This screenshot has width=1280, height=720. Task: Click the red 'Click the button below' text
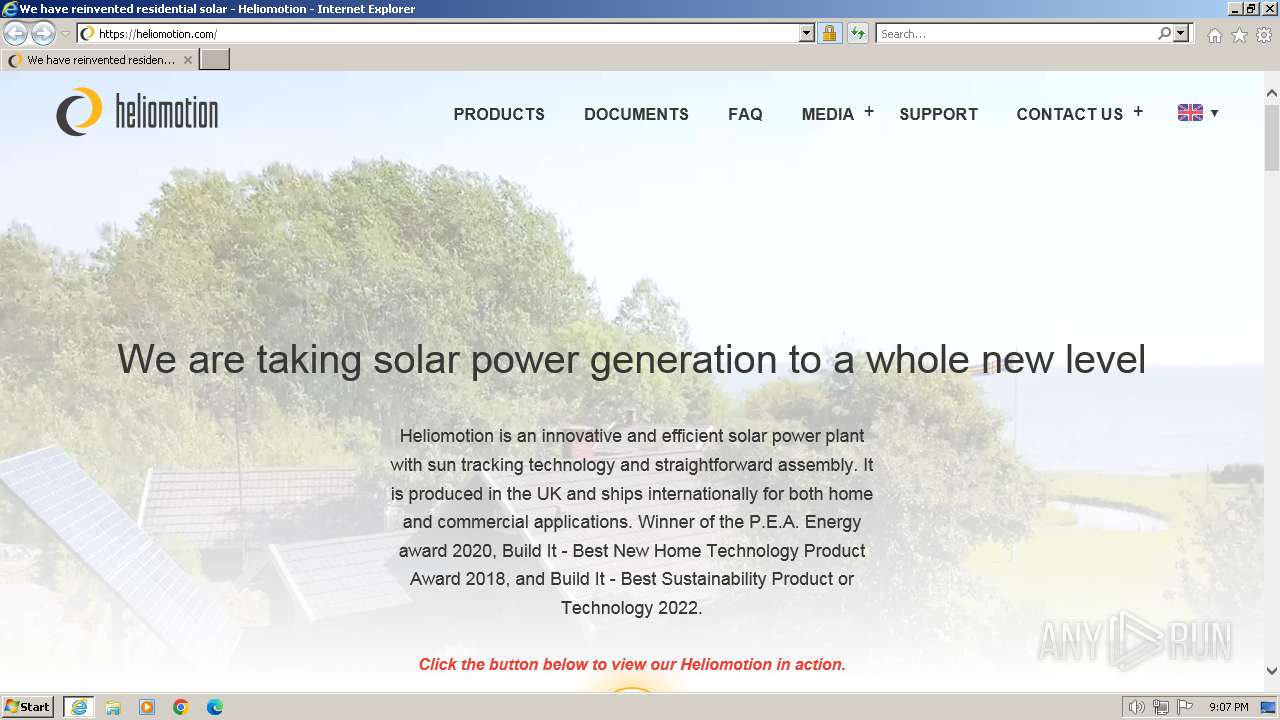(632, 664)
